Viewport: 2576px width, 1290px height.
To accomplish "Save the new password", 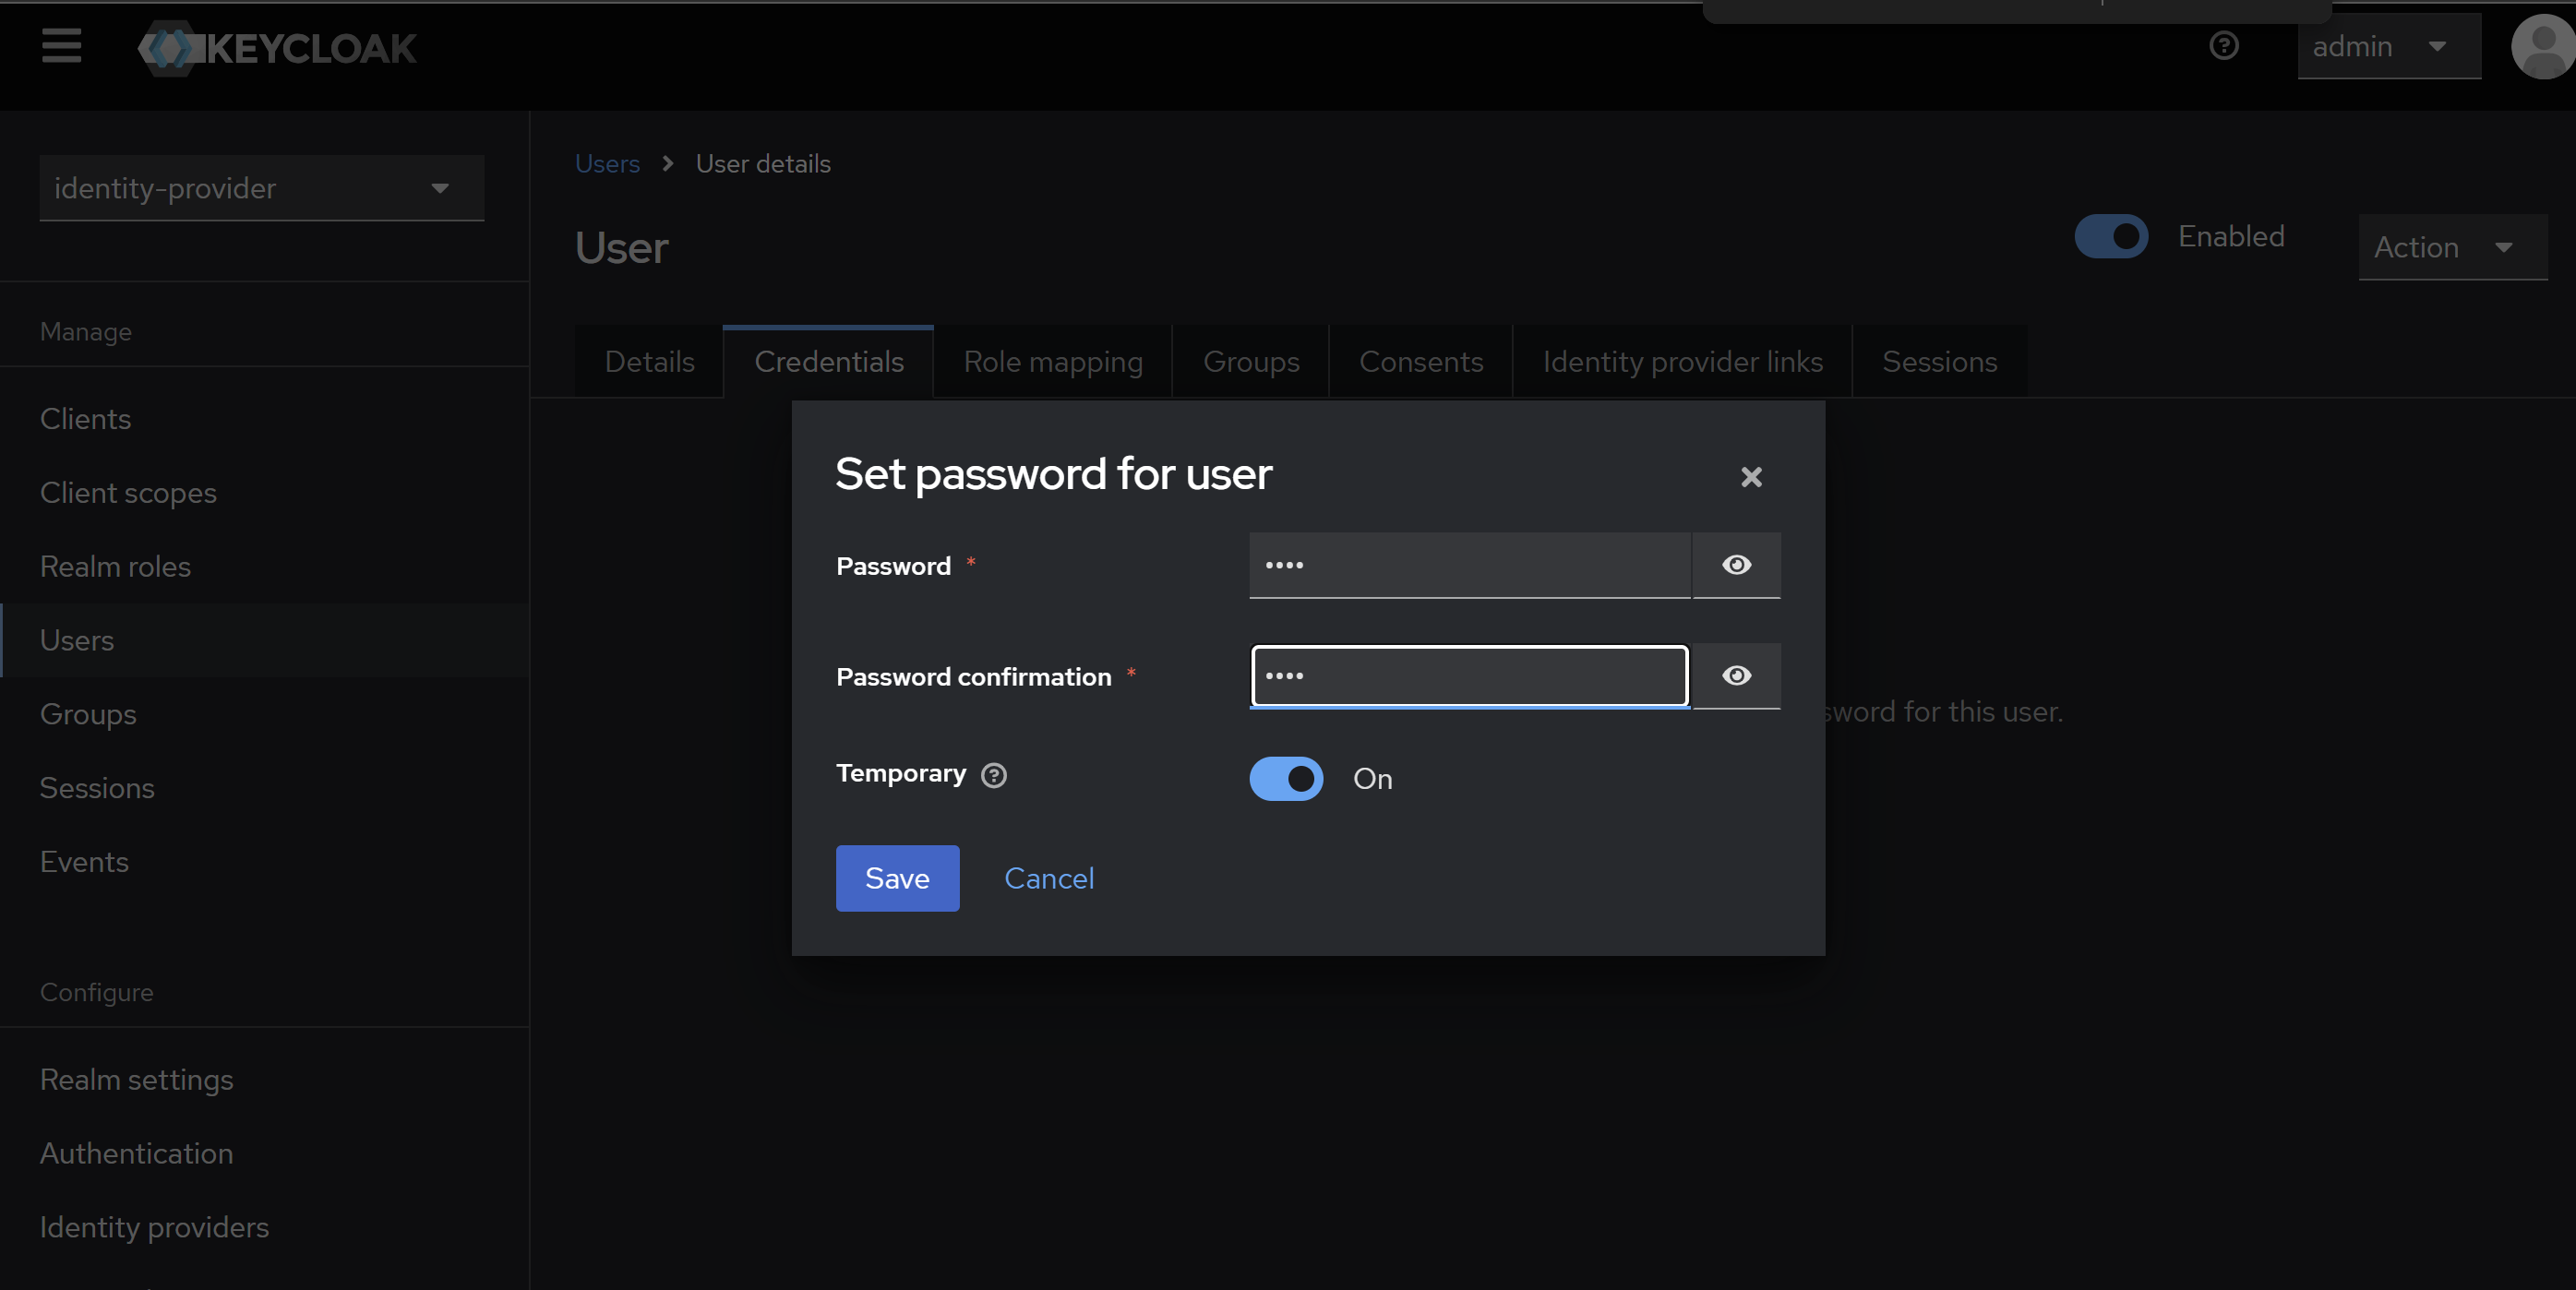I will pos(896,878).
